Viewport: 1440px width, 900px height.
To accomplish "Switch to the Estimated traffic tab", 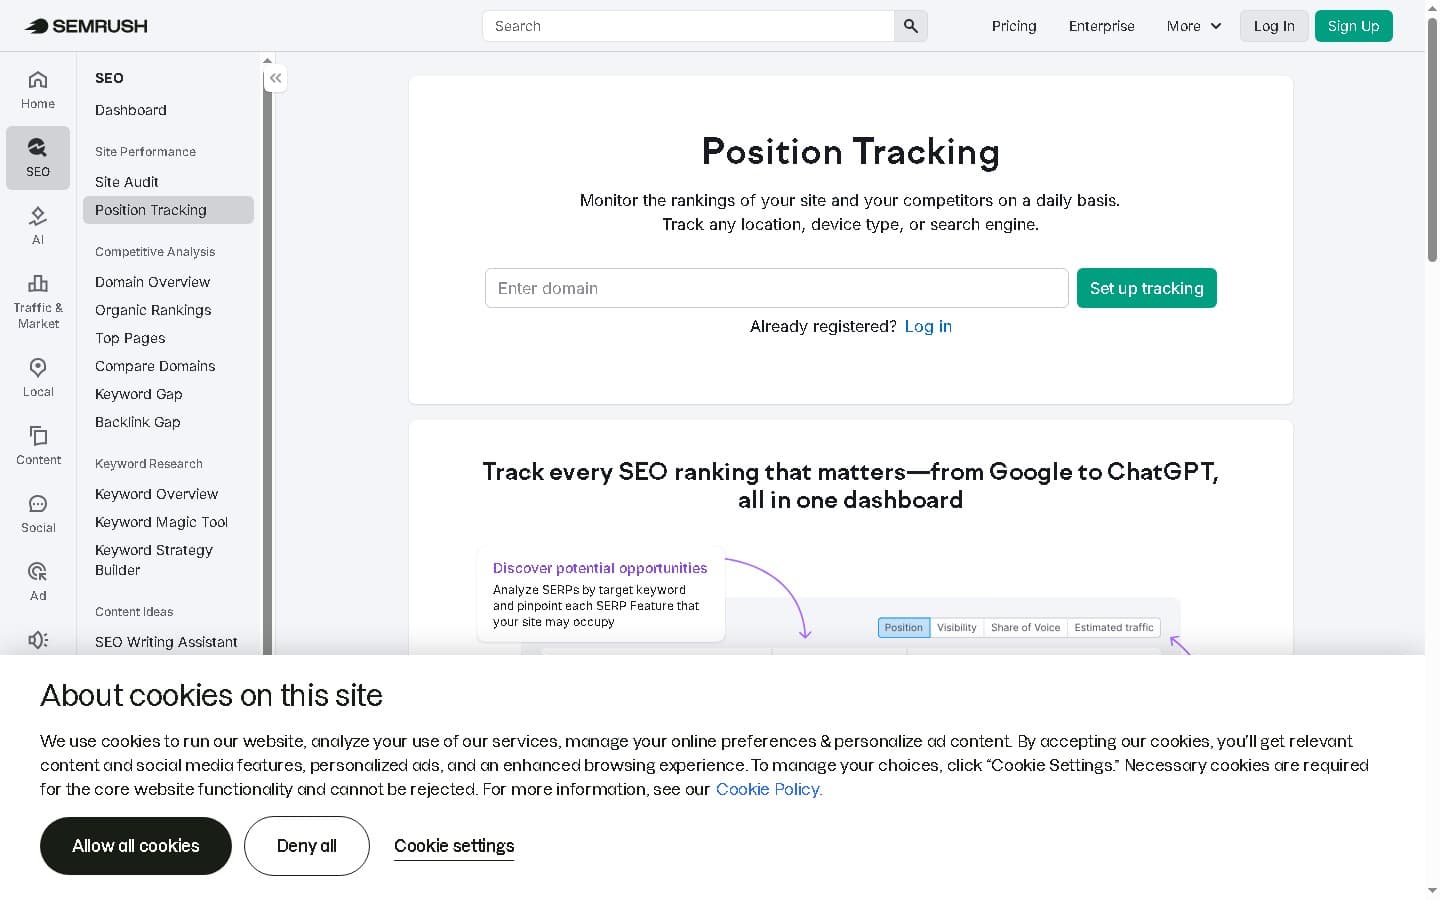I will pyautogui.click(x=1113, y=627).
